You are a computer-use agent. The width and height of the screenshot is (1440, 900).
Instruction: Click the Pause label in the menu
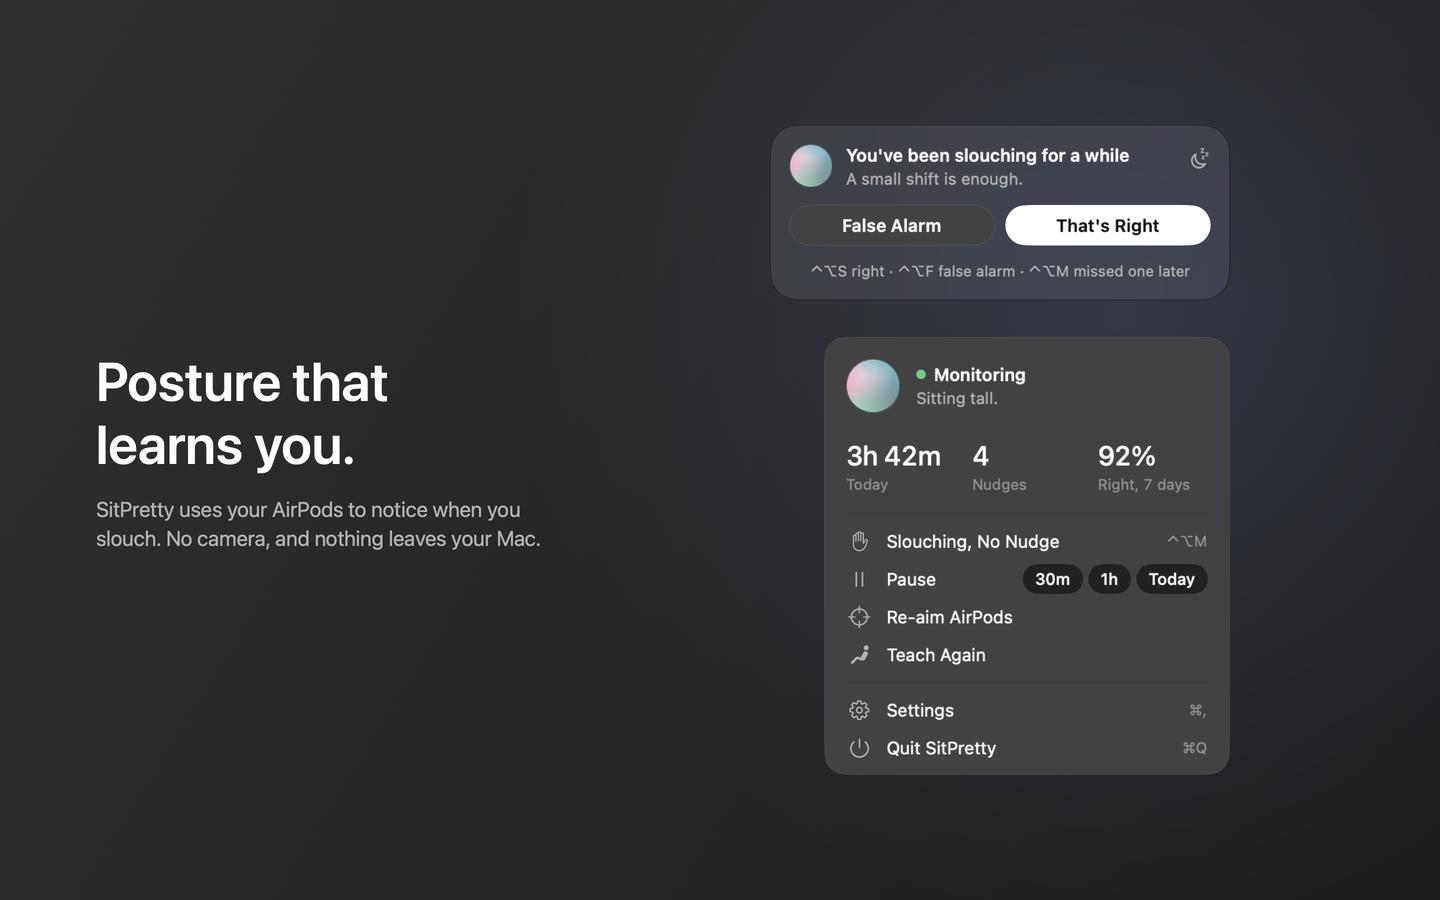point(911,579)
